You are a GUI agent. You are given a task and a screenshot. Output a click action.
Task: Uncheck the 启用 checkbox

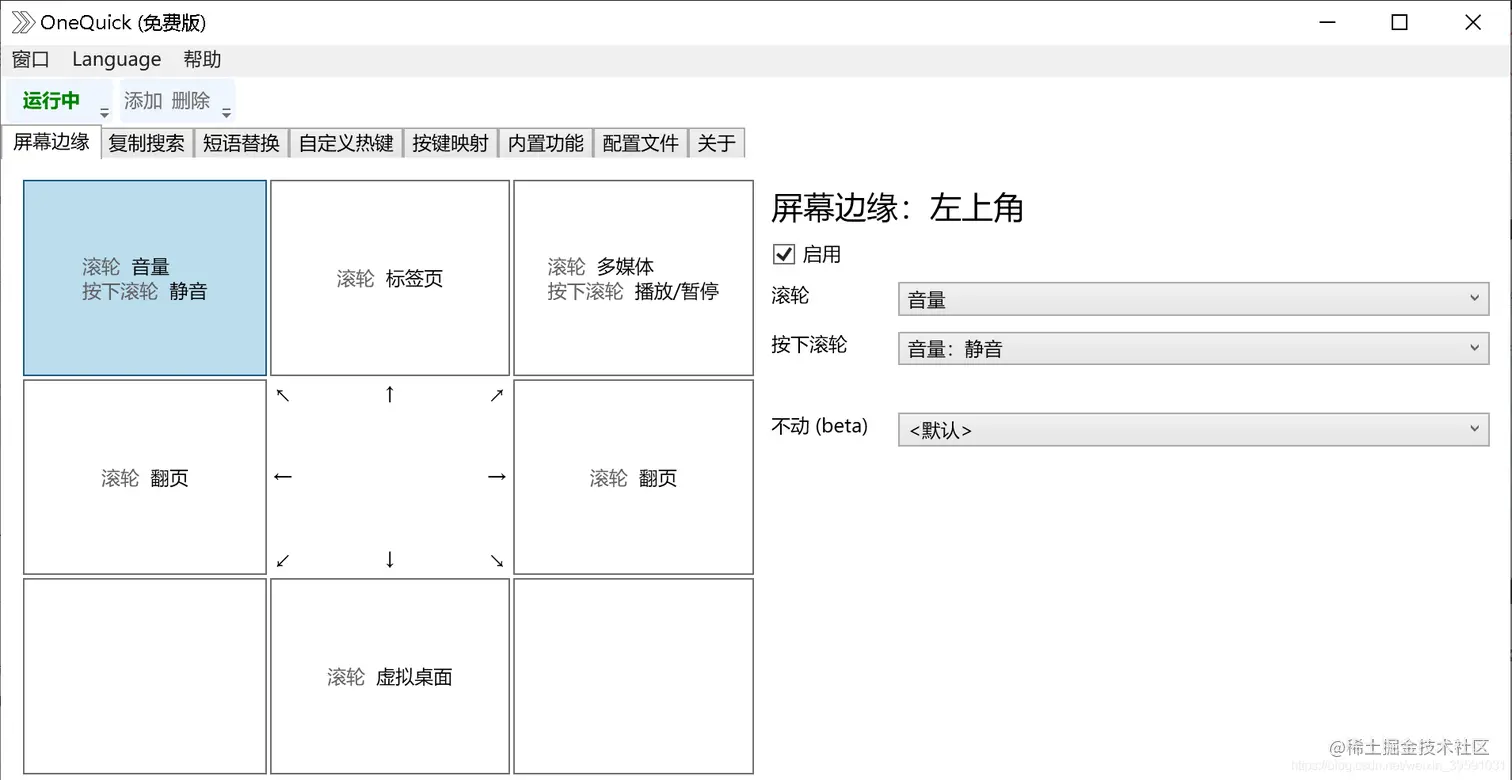(x=784, y=254)
